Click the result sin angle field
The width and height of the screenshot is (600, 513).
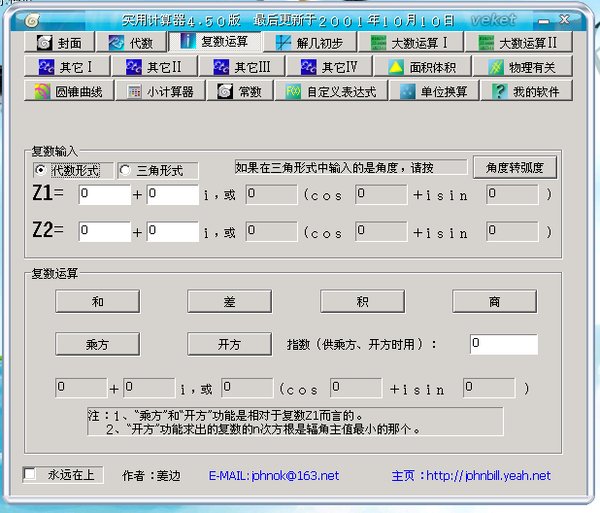pos(489,388)
